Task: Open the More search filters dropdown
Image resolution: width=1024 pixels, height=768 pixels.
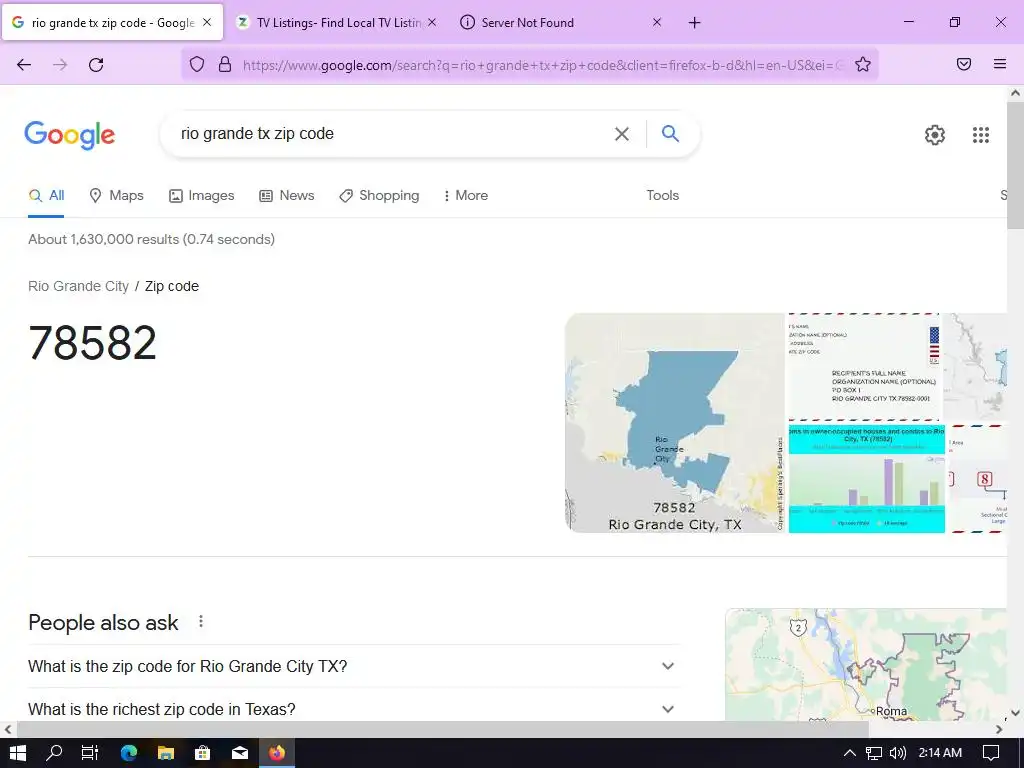Action: (x=466, y=195)
